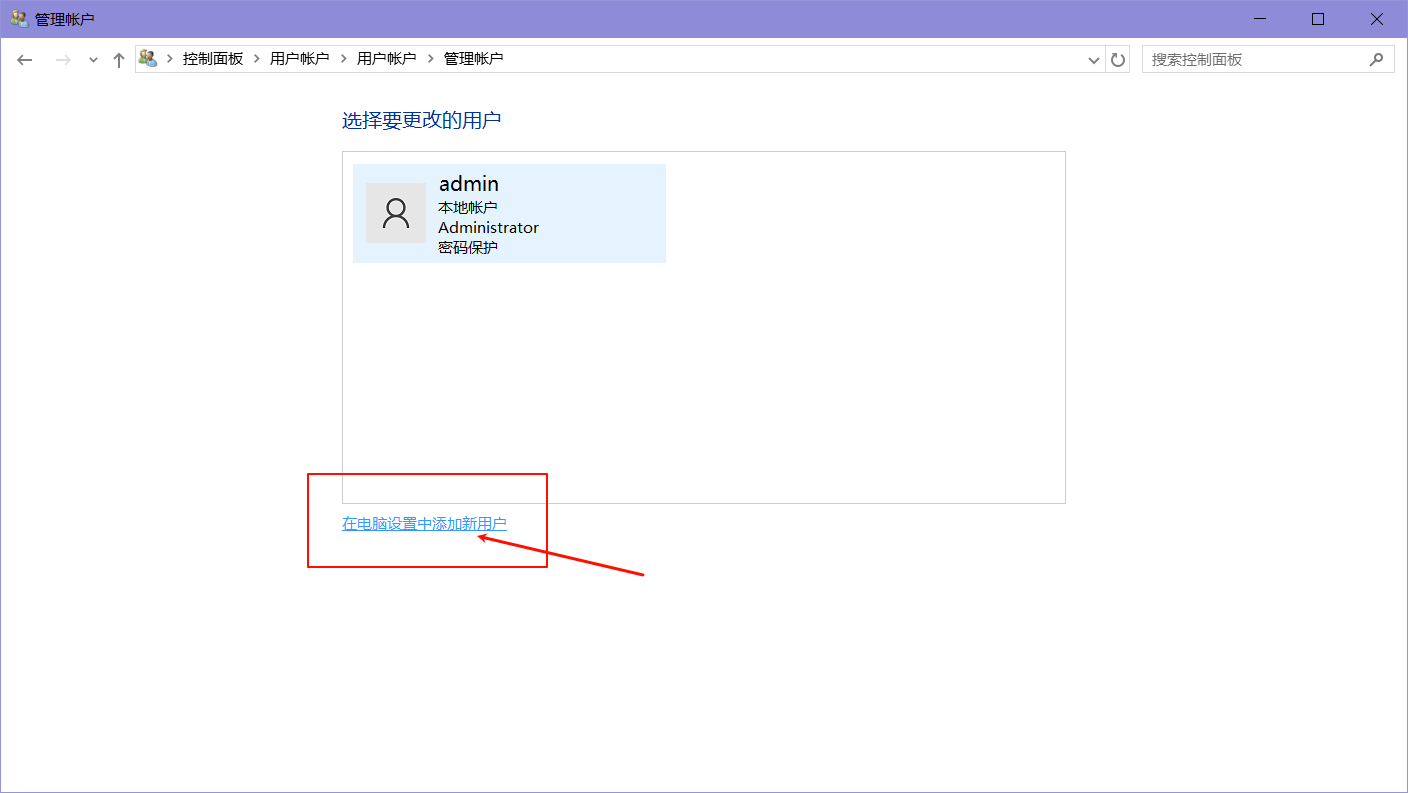
Task: Click the Administrator label
Action: [x=489, y=228]
